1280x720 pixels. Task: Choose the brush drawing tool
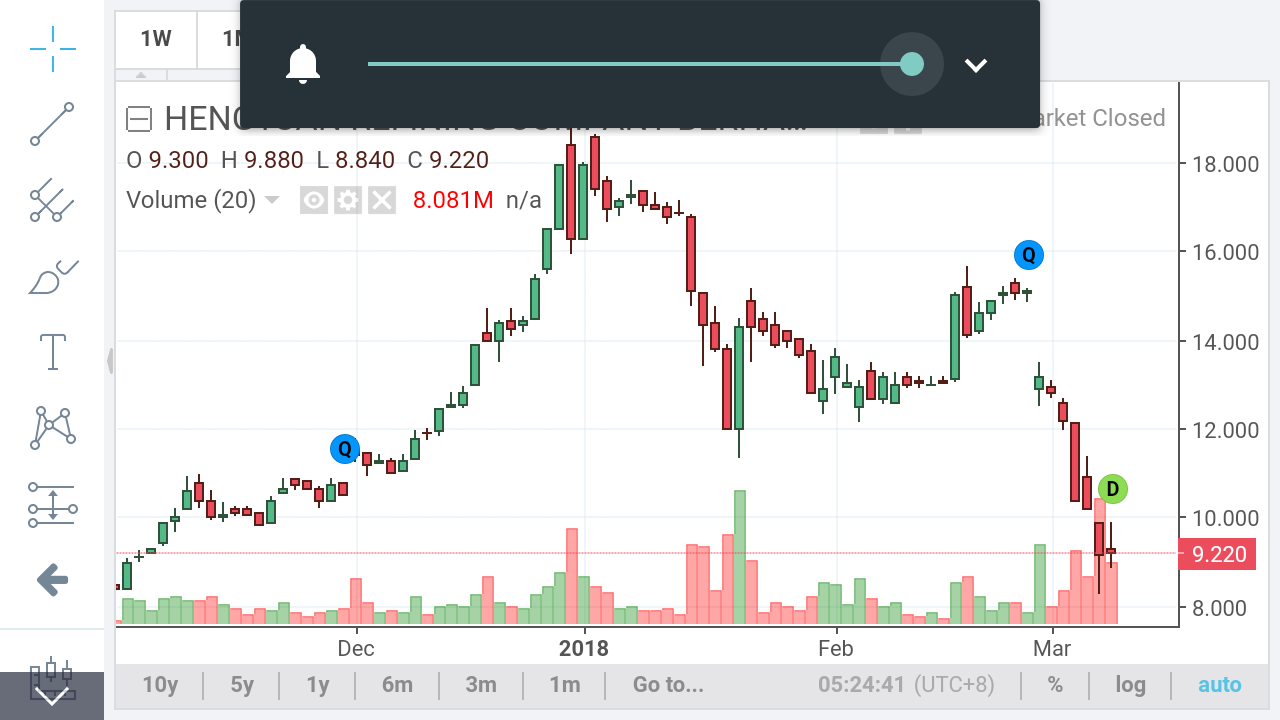pyautogui.click(x=52, y=277)
